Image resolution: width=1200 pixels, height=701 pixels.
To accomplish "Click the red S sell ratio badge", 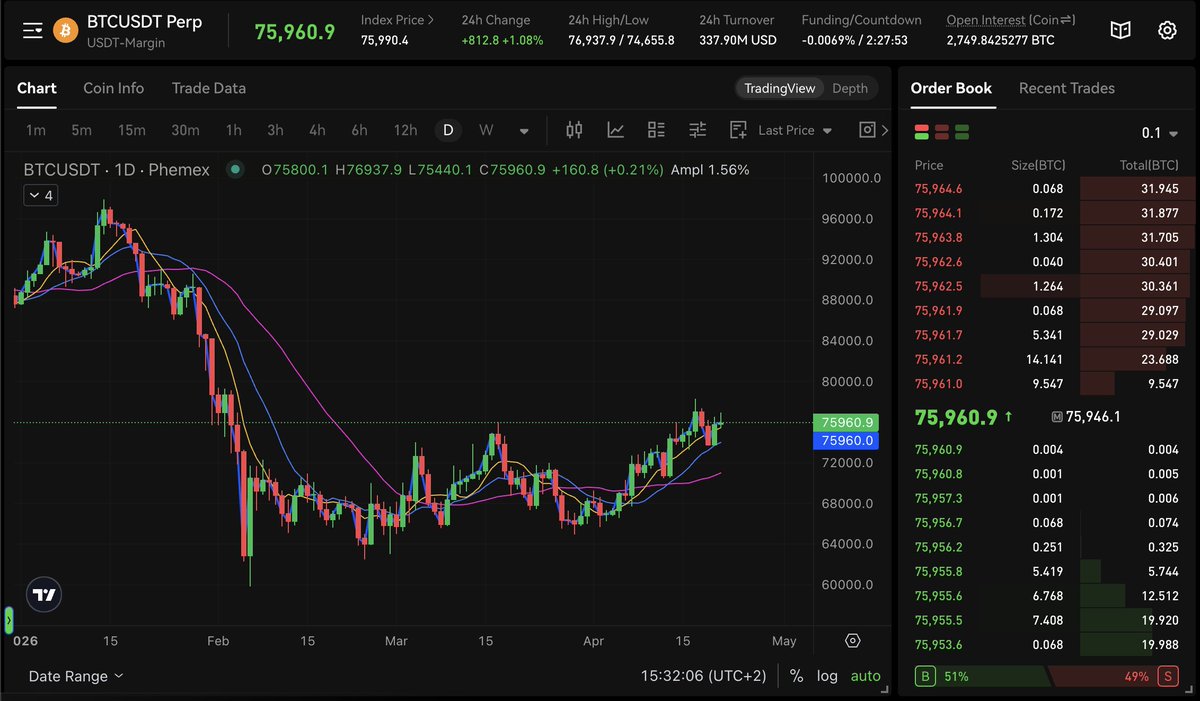I will click(1167, 677).
